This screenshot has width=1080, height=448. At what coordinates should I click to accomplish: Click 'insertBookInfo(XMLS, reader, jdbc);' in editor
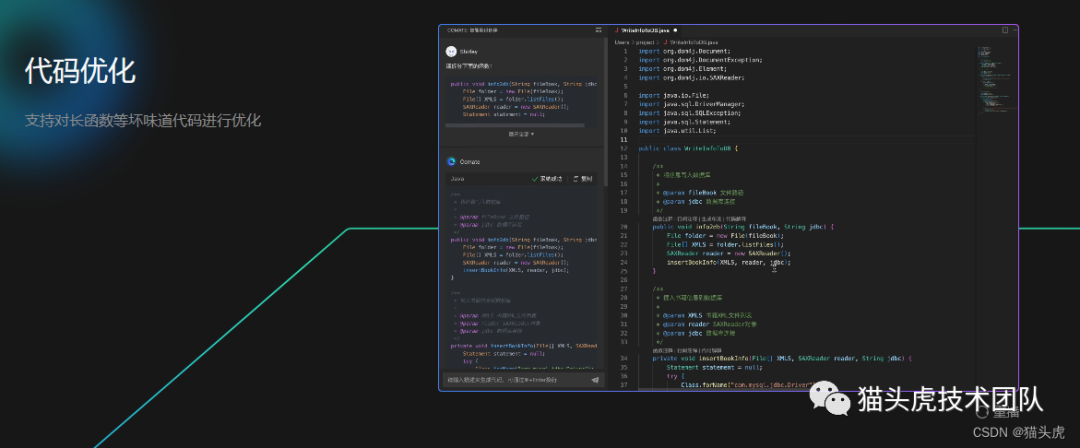[729, 262]
